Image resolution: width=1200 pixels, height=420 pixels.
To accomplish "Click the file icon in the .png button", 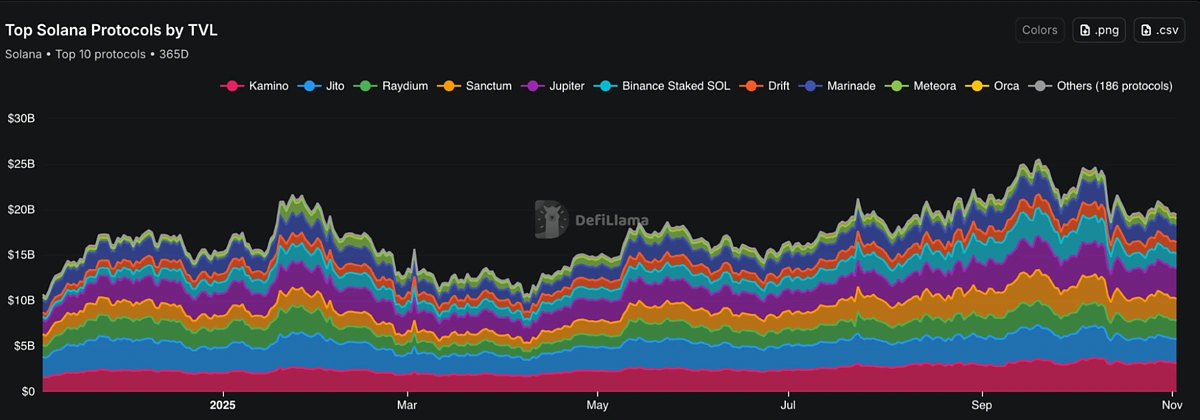I will [x=1086, y=30].
